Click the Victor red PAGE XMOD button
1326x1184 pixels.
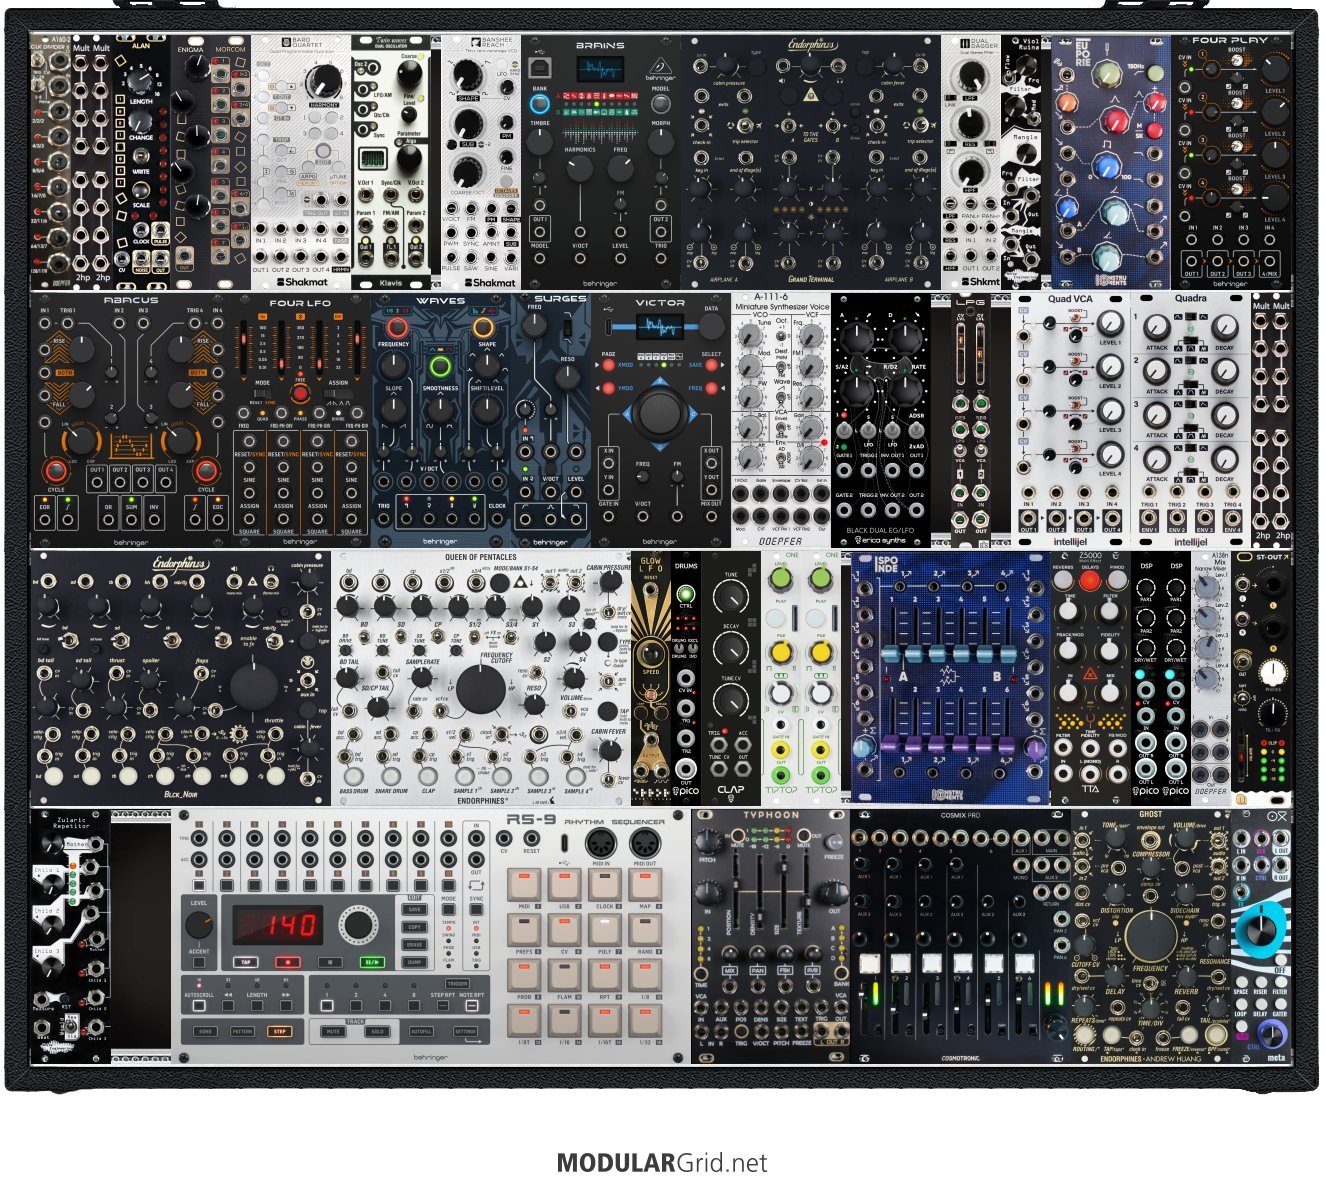606,366
